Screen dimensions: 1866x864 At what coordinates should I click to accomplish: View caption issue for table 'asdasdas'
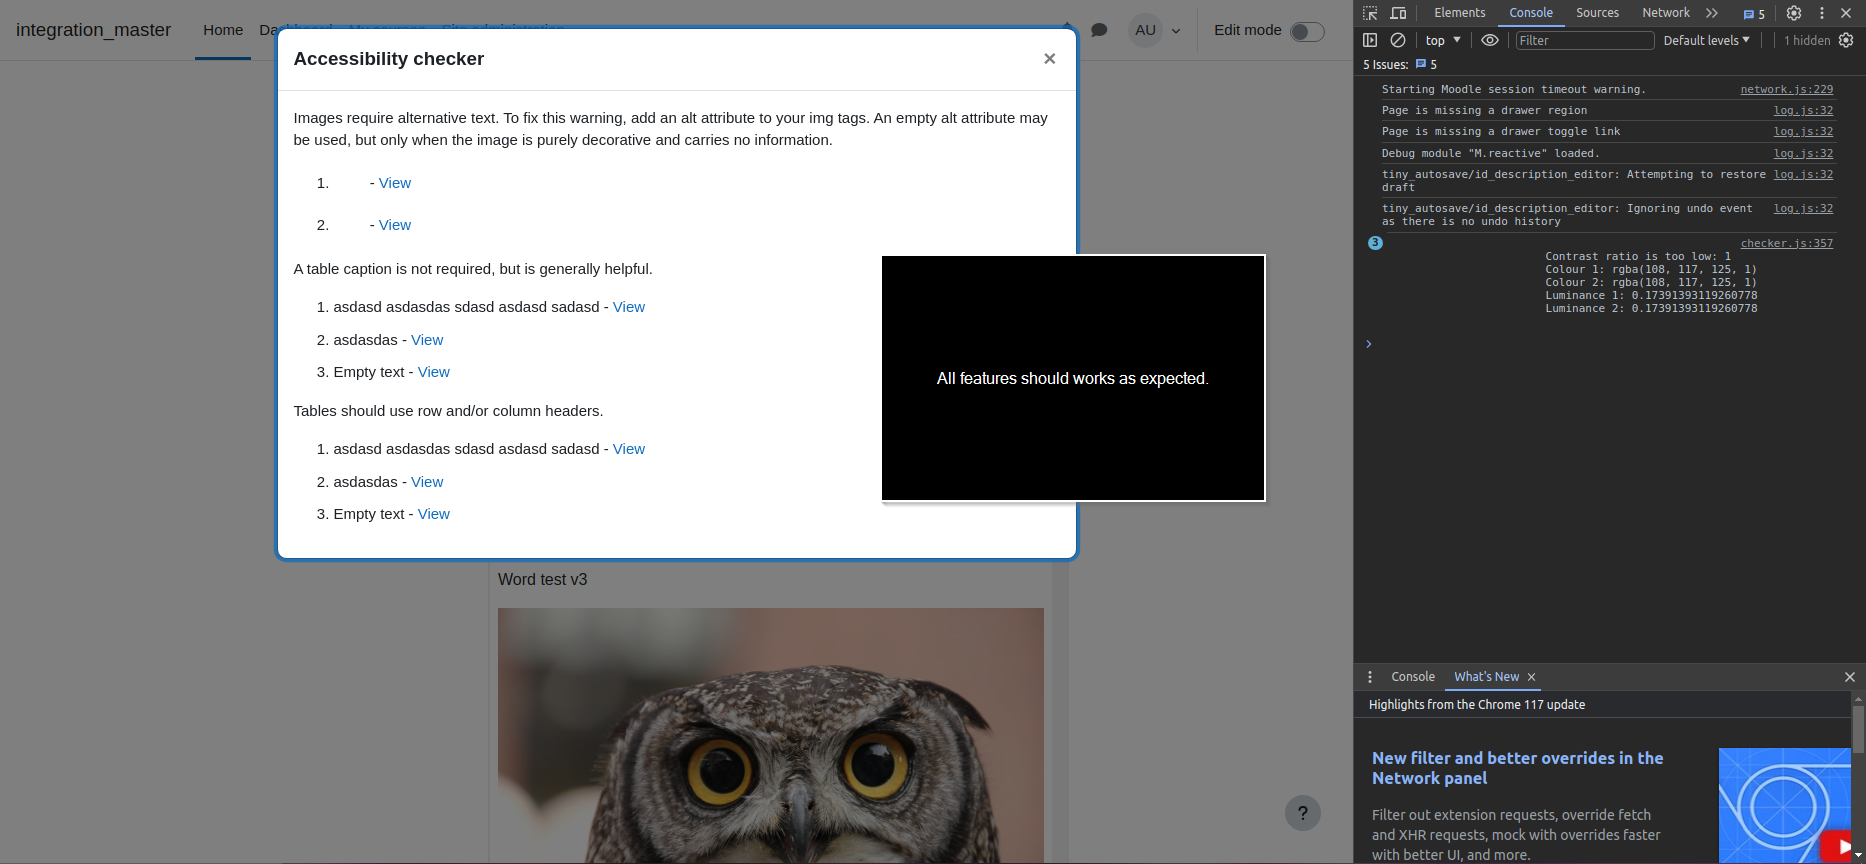tap(426, 340)
